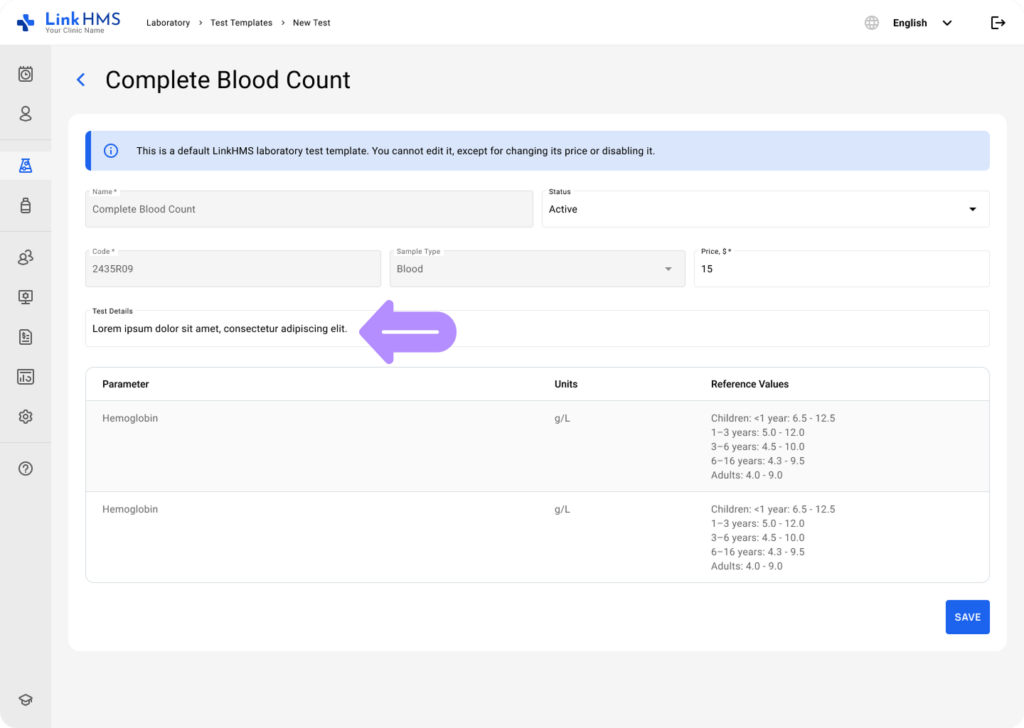This screenshot has width=1024, height=728.
Task: Click the pharmacy bottle icon
Action: point(24,205)
